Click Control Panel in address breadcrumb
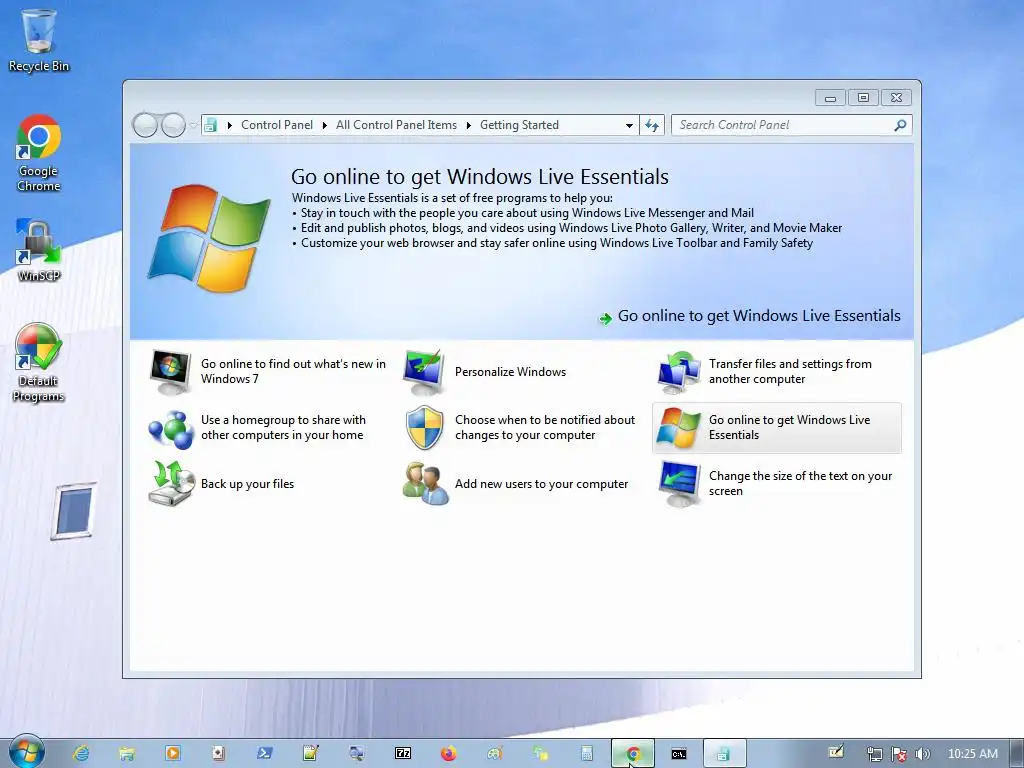The height and width of the screenshot is (768, 1024). pyautogui.click(x=277, y=125)
